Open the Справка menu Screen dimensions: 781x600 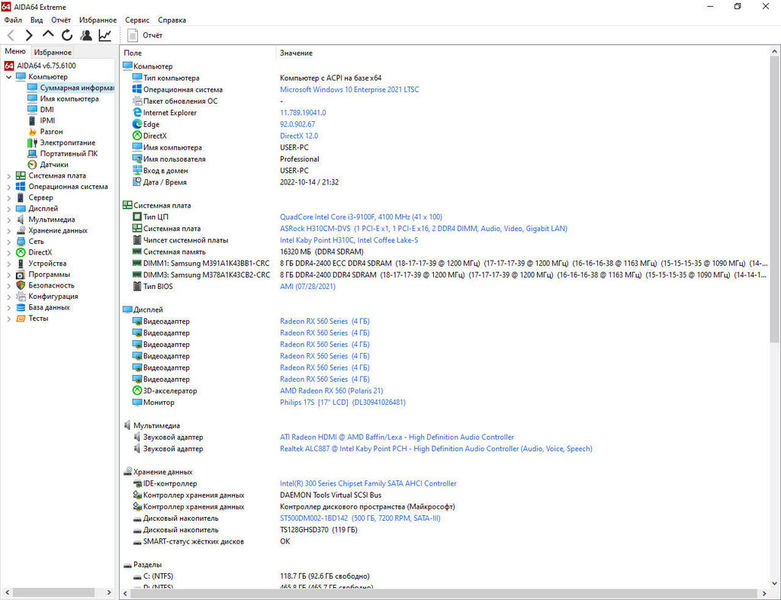point(172,20)
